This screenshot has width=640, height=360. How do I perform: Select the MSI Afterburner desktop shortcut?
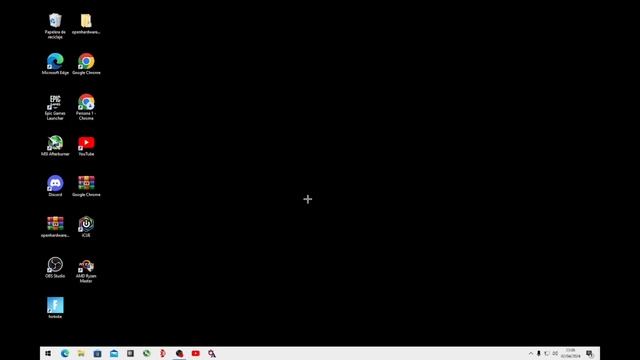[55, 145]
